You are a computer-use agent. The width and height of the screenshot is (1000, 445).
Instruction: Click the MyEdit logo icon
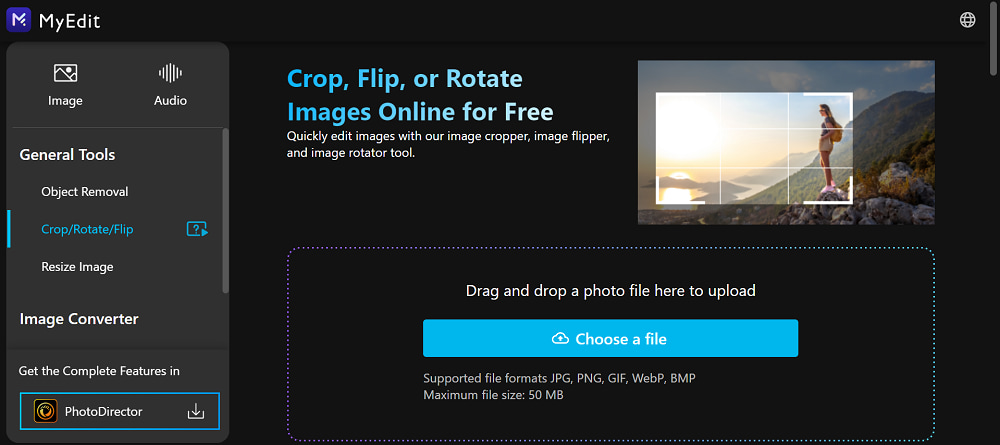coord(18,20)
